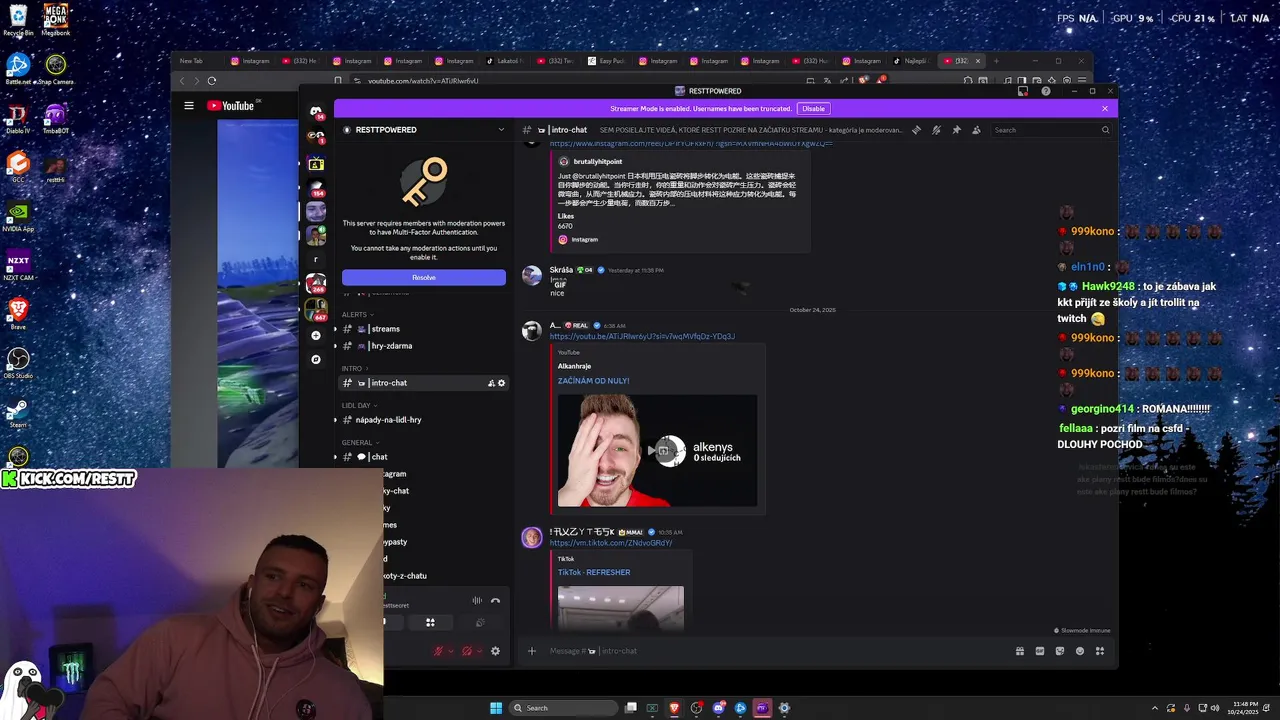Open Discover servers compass icon
Image resolution: width=1280 pixels, height=720 pixels.
(x=316, y=359)
